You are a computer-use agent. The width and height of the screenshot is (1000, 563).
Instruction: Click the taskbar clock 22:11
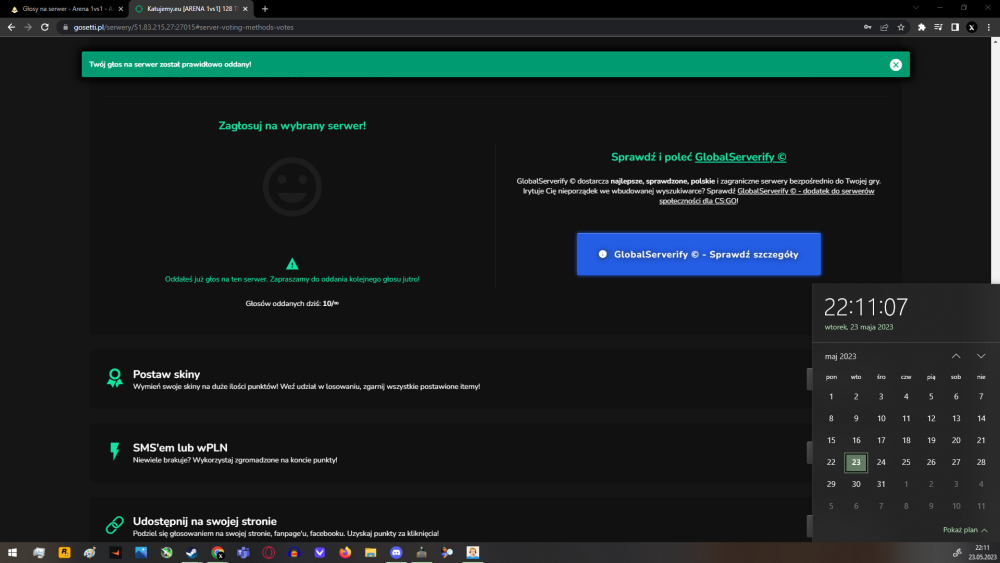click(982, 552)
